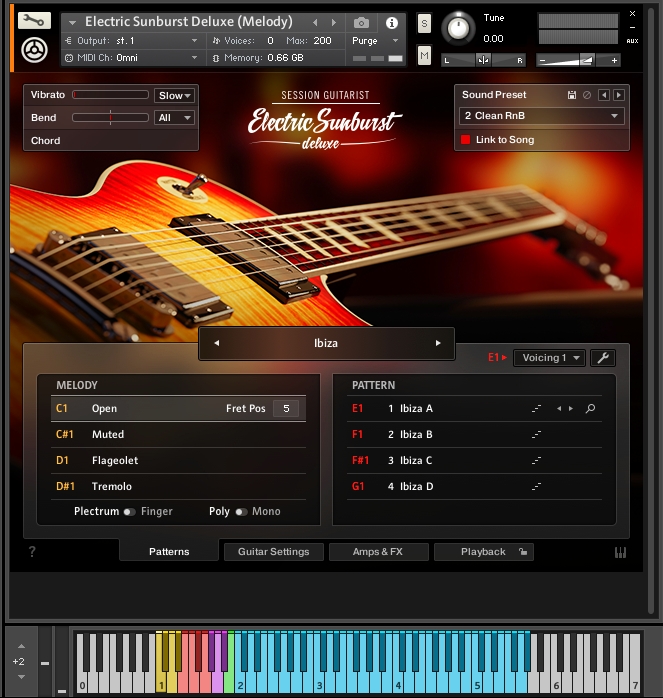Viewport: 663px width, 698px height.
Task: Toggle the Playback tab lock icon
Action: [523, 552]
